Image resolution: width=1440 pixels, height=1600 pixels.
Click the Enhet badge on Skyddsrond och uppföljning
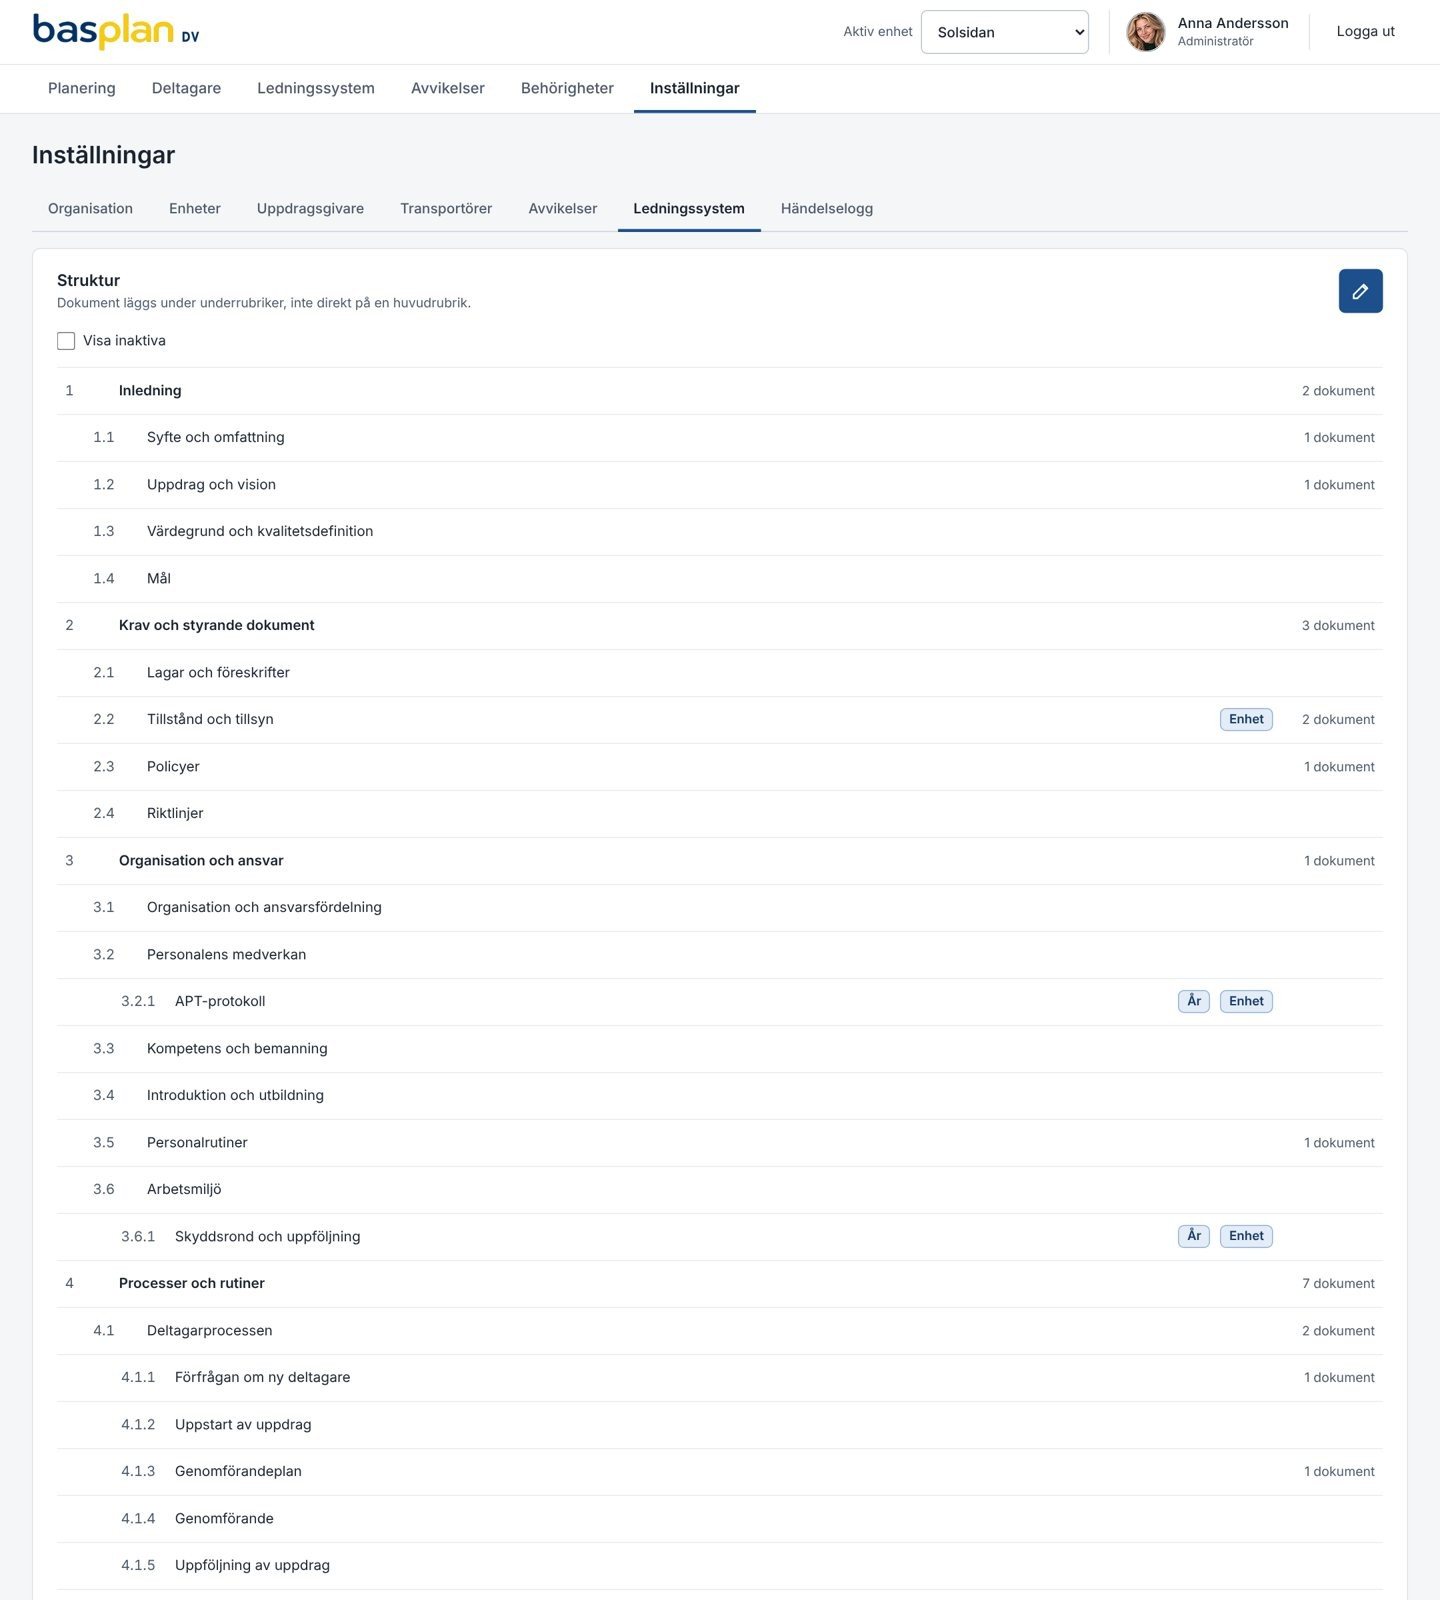click(x=1246, y=1236)
